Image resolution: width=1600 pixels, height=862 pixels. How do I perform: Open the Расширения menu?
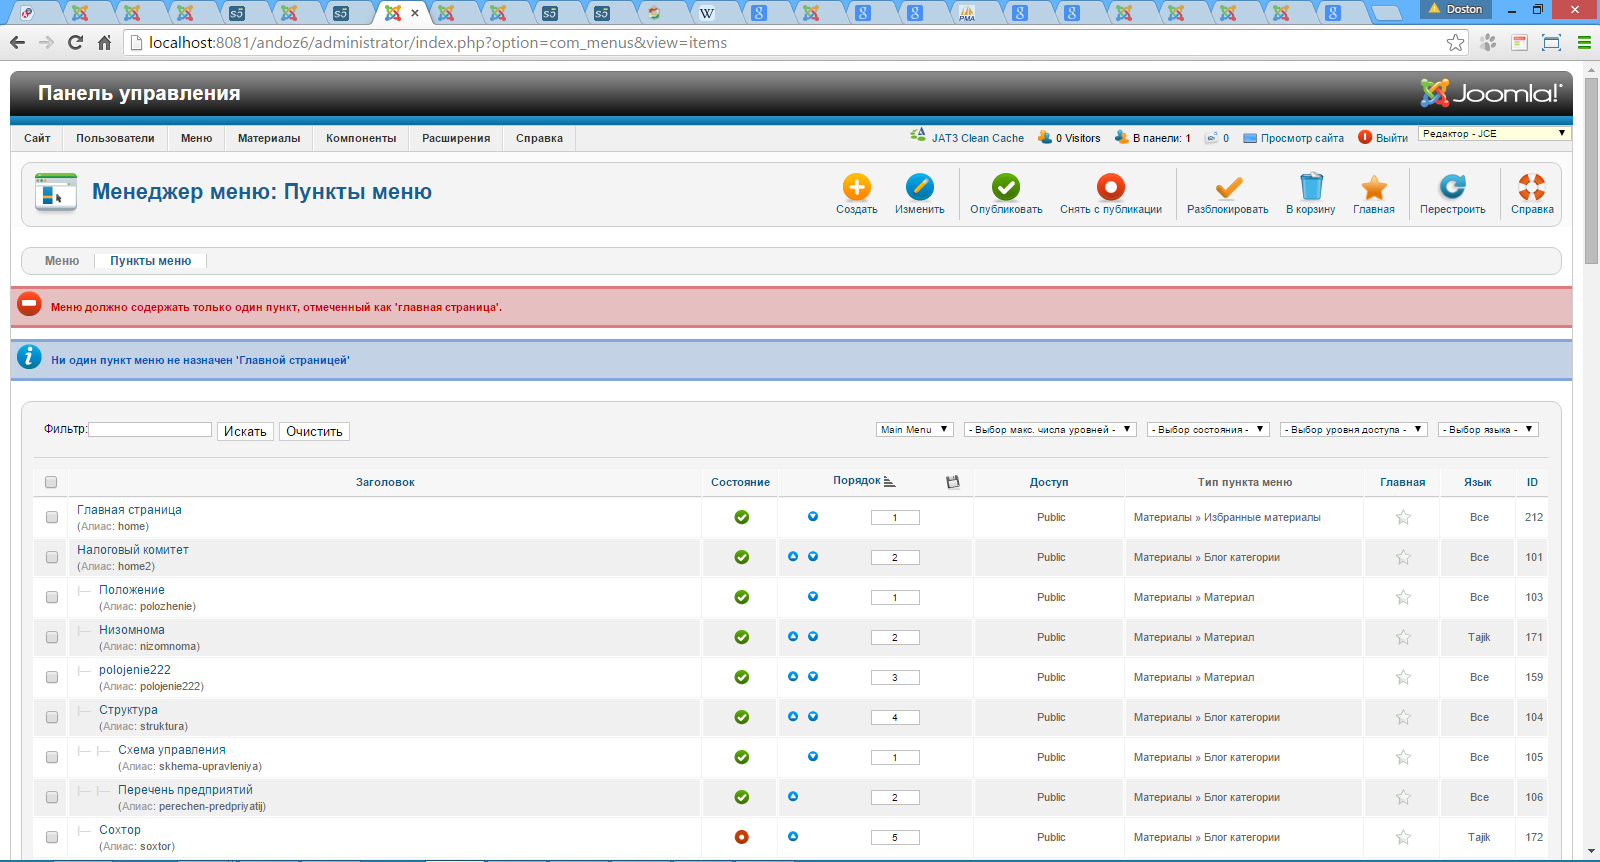coord(456,138)
